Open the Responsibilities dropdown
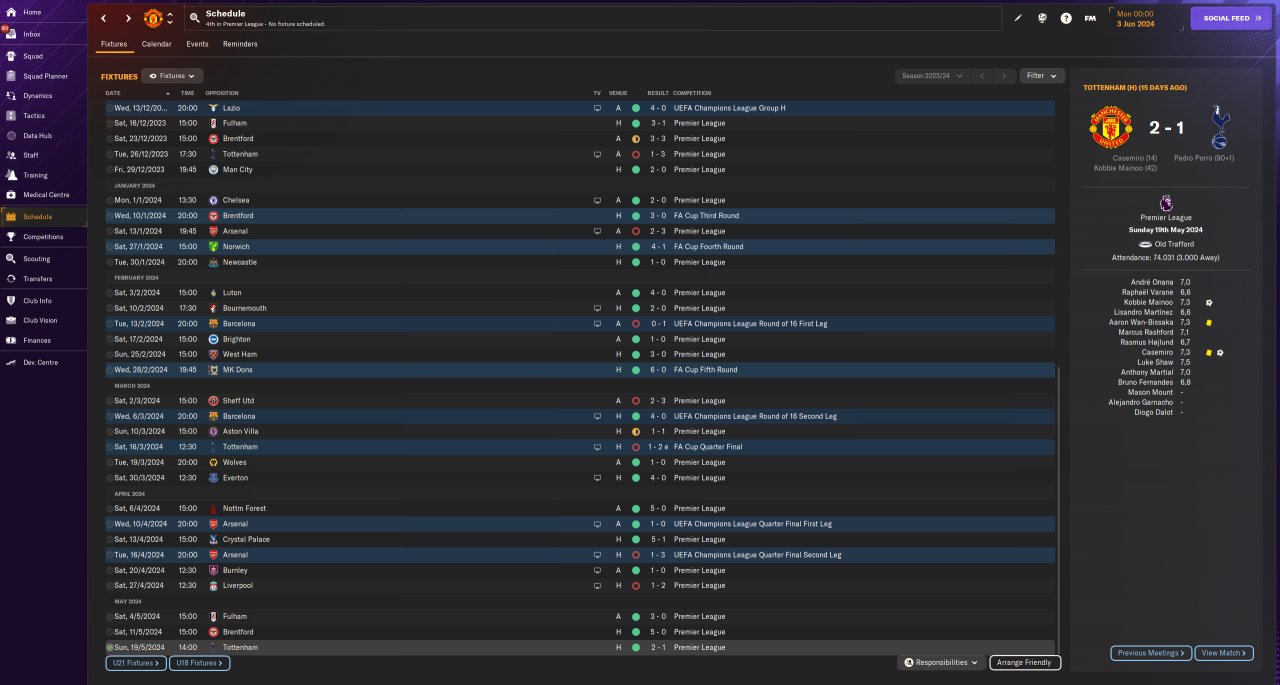Screen dimensions: 1280x685 point(941,662)
